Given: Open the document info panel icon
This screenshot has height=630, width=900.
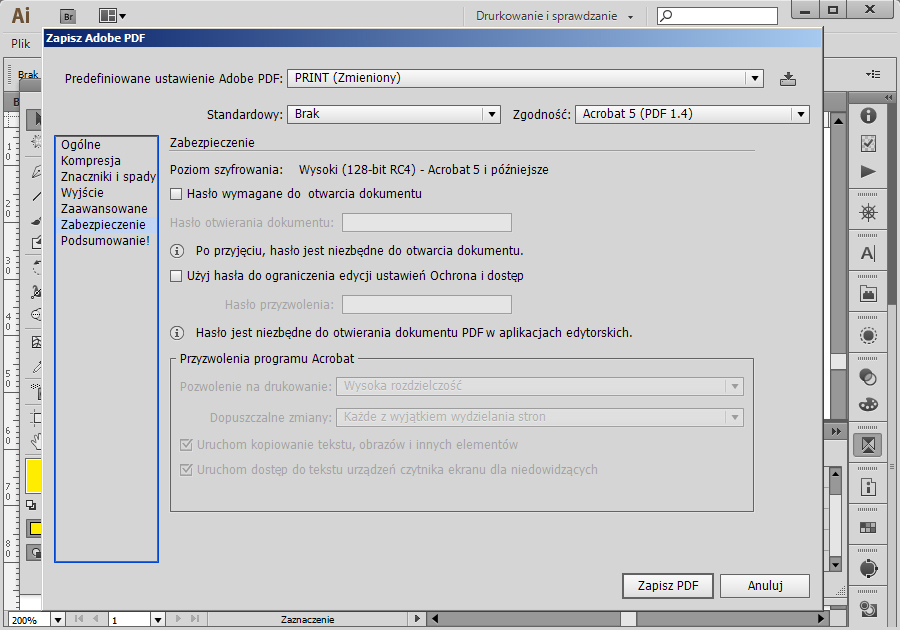Looking at the screenshot, I should [868, 487].
